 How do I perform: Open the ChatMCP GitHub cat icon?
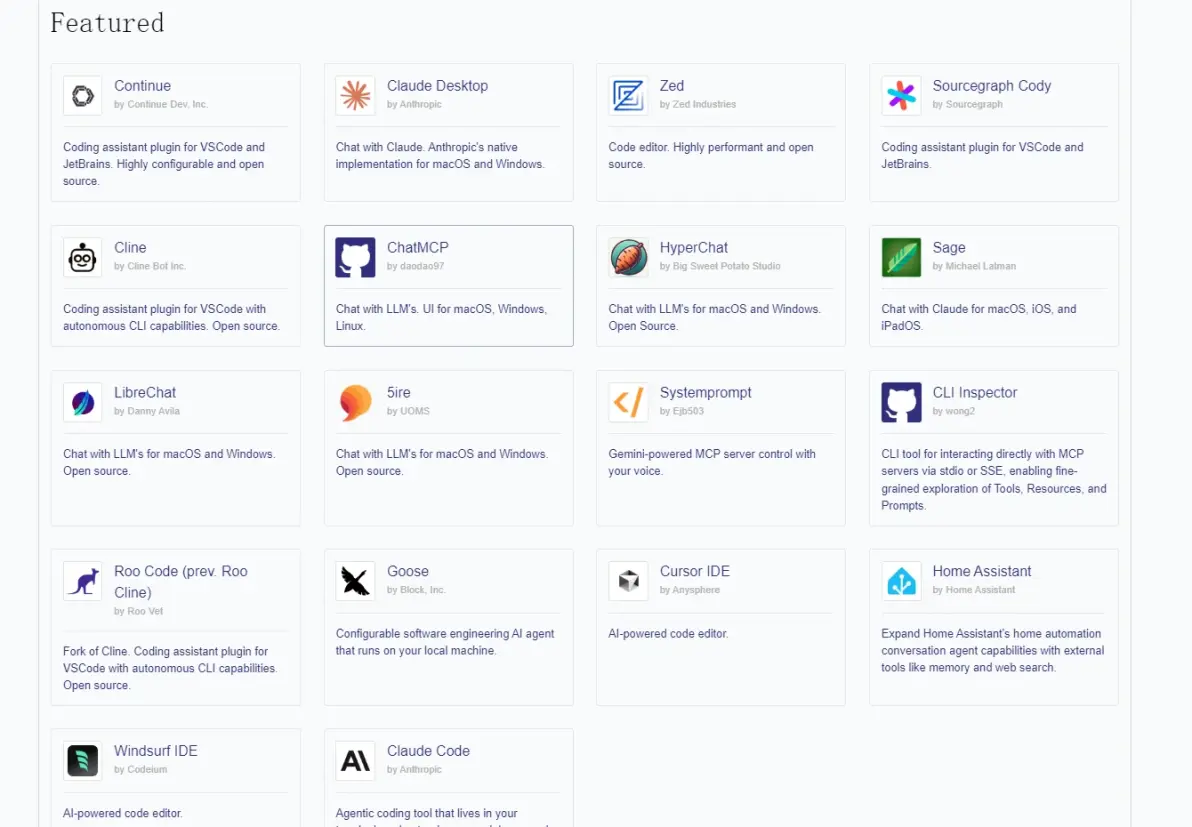coord(355,257)
